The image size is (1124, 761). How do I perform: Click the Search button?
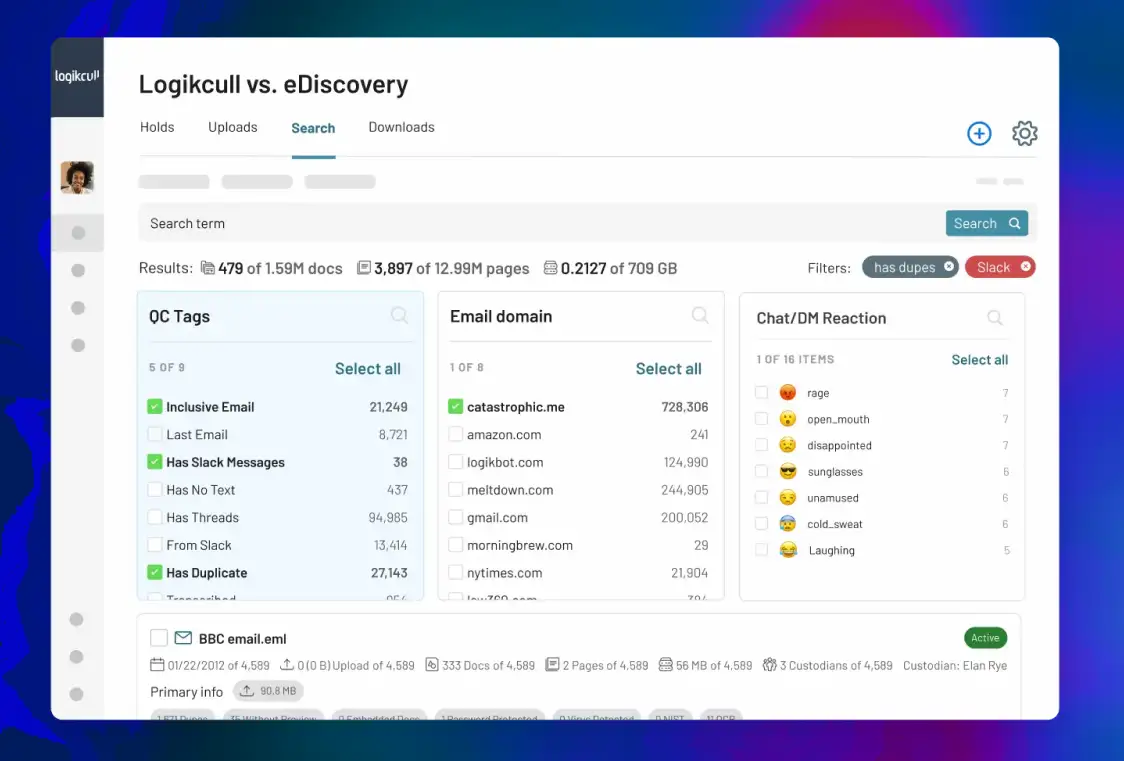tap(986, 223)
